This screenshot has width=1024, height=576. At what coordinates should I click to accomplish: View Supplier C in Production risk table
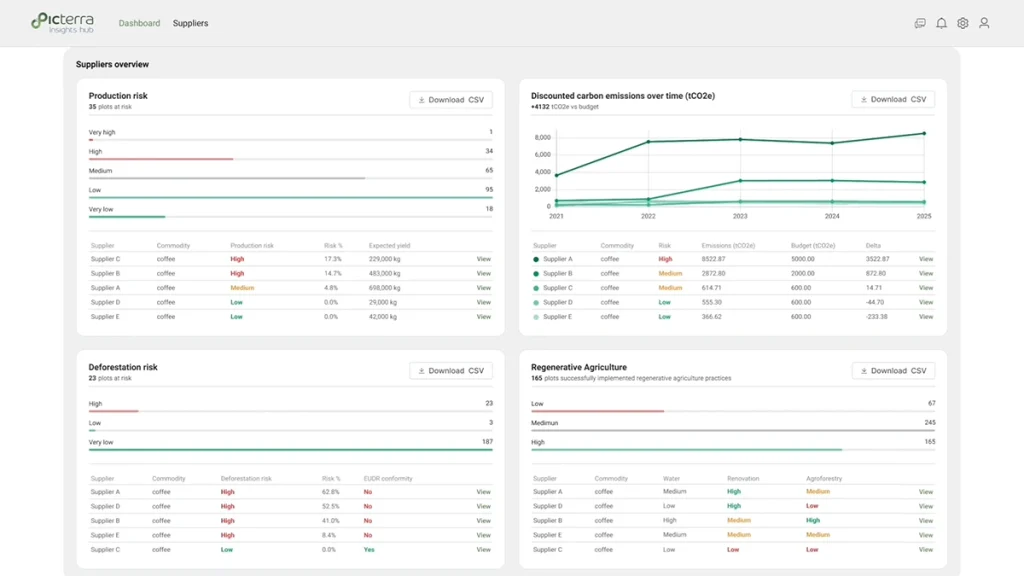(x=483, y=259)
